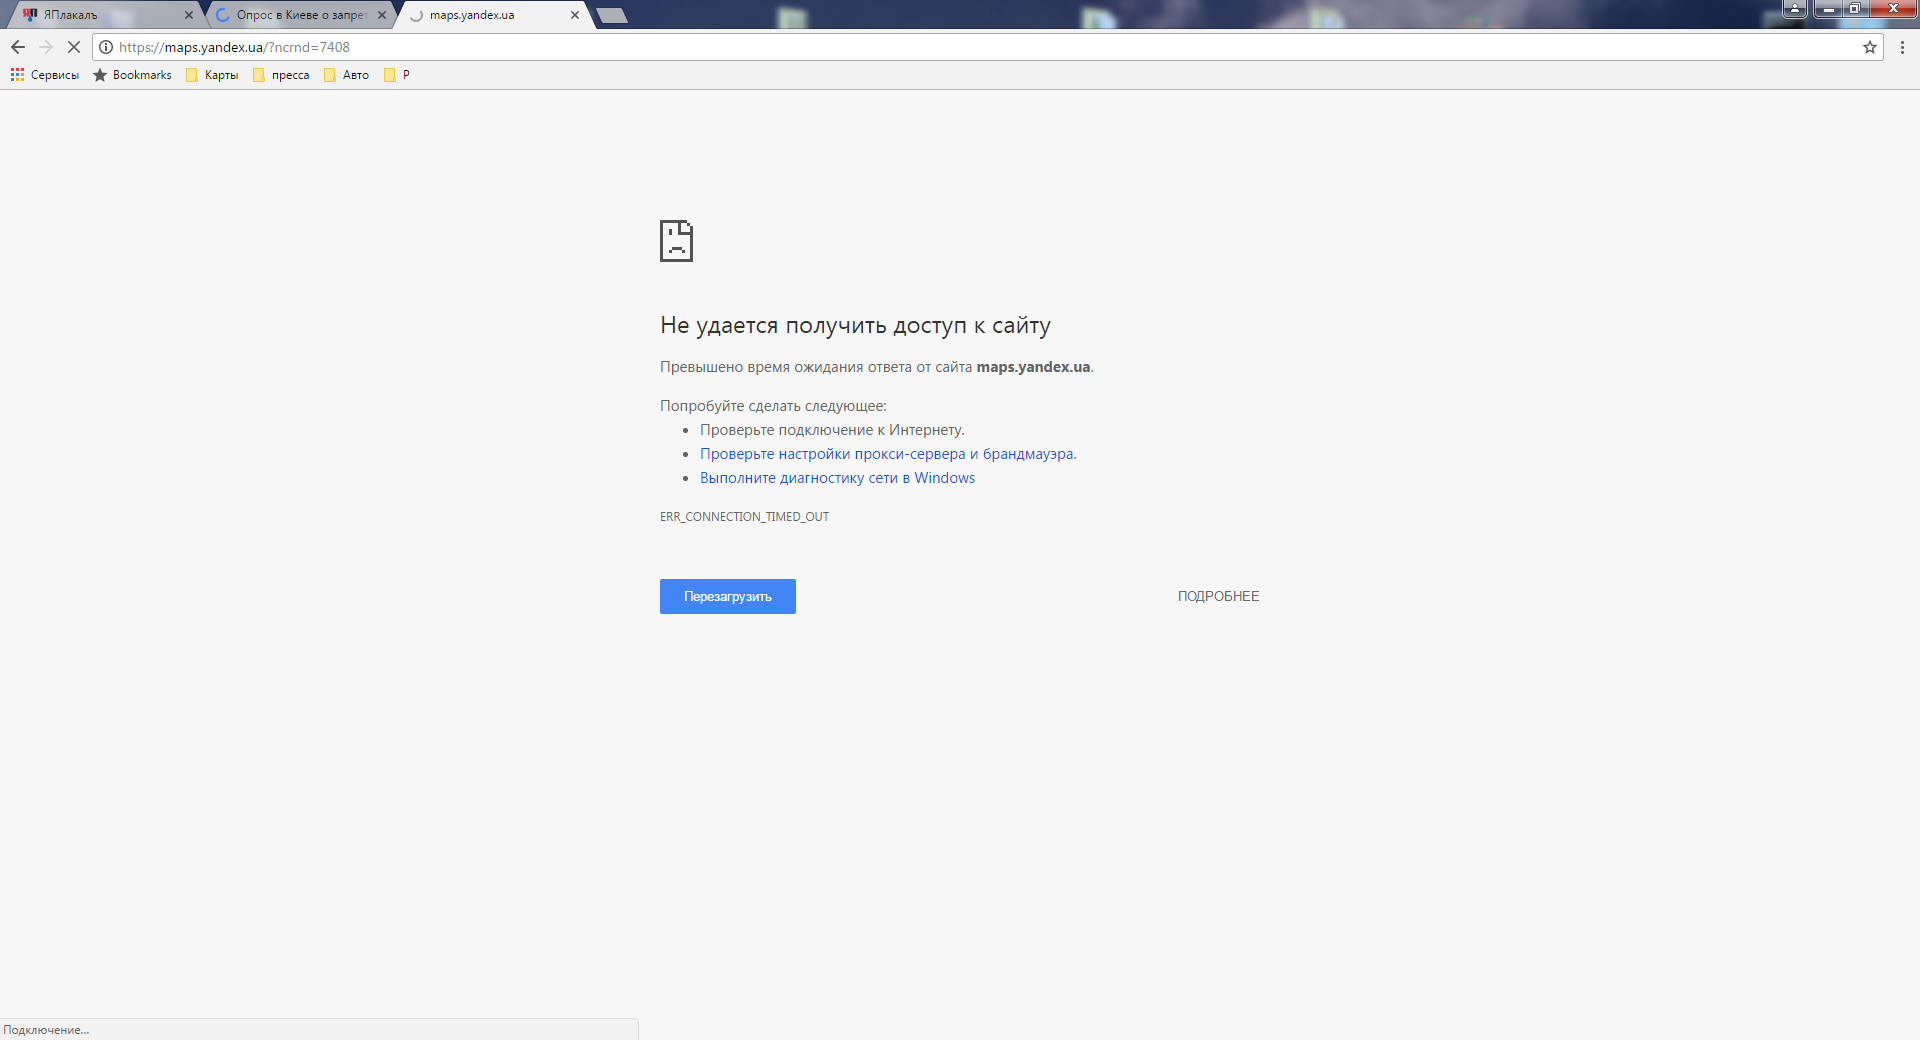The width and height of the screenshot is (1920, 1040).
Task: Select the ERR_CONNECTION_TIMED_OUT error code
Action: [x=744, y=517]
